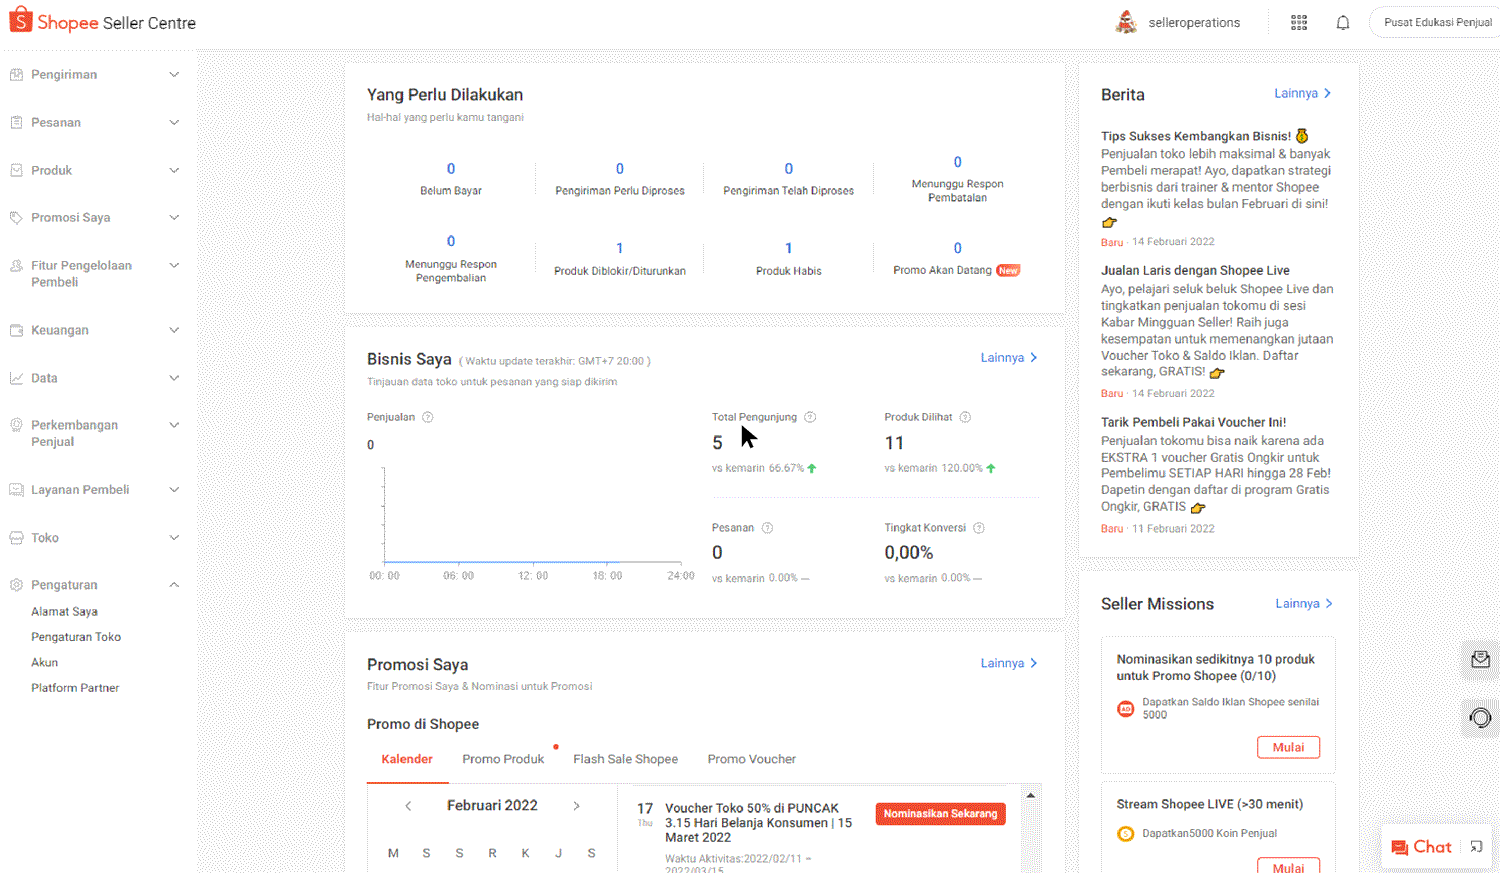Expand the Promosi Saya sidebar menu
The width and height of the screenshot is (1500, 873).
pos(94,218)
